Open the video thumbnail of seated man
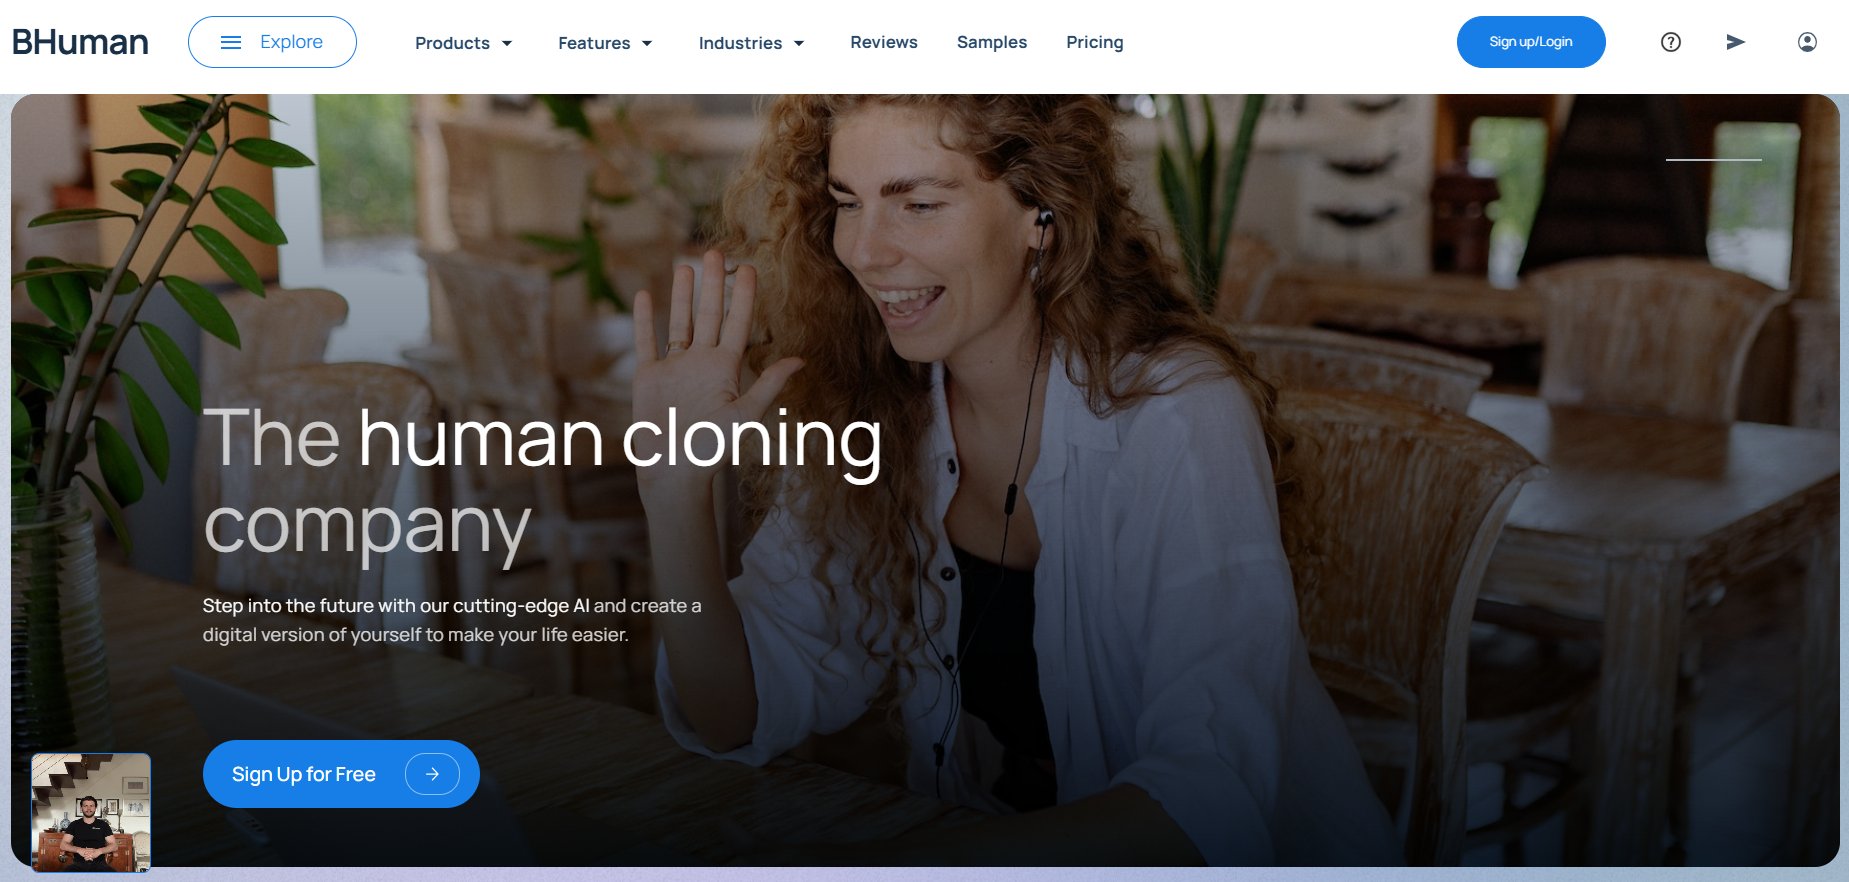 click(x=91, y=813)
